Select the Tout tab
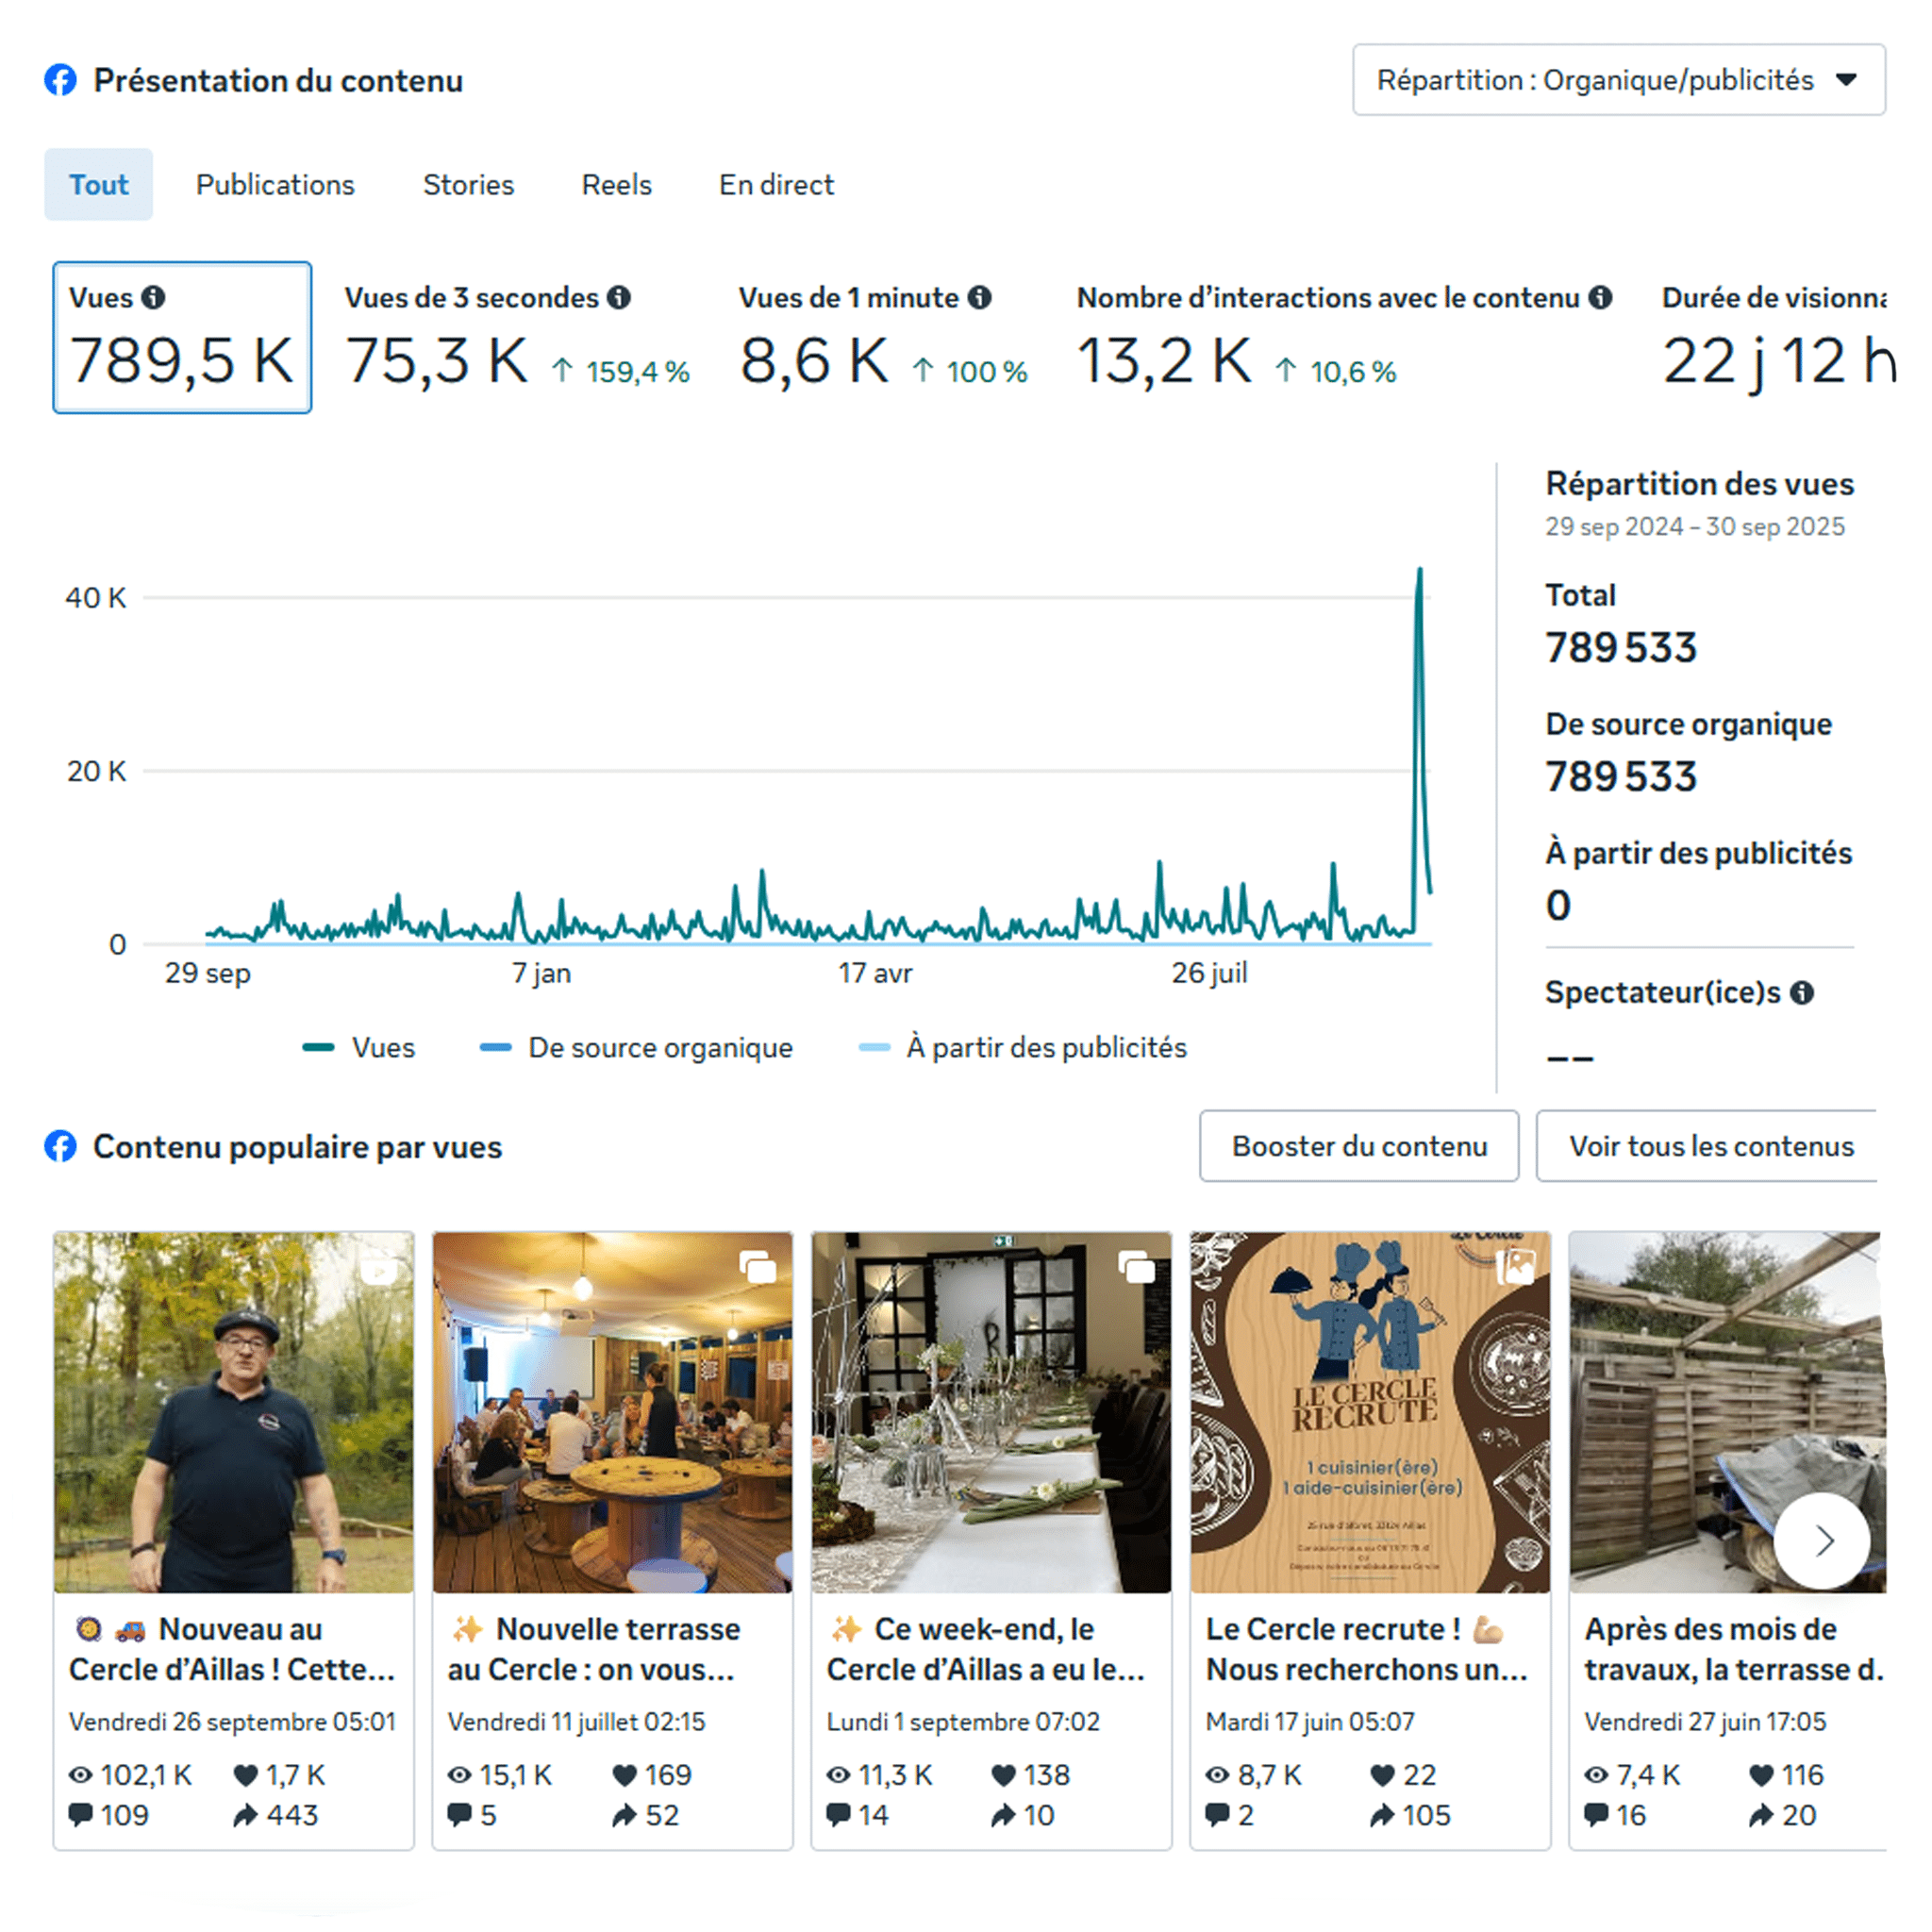The height and width of the screenshot is (1932, 1932). (99, 185)
